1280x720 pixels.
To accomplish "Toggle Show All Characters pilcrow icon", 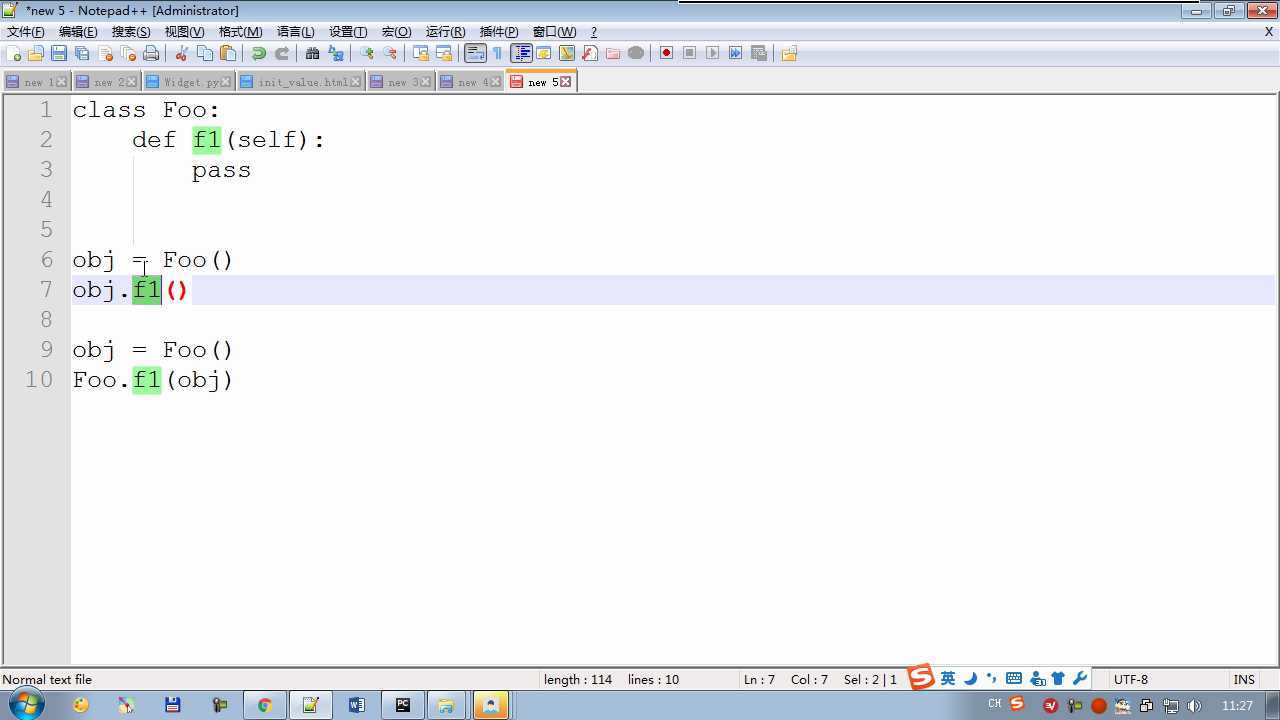I will tap(498, 53).
